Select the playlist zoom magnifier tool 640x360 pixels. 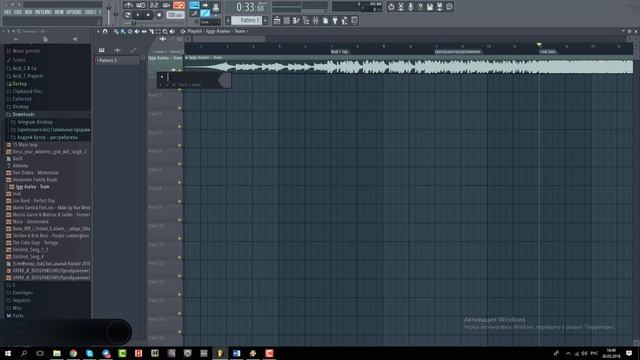pos(165,31)
